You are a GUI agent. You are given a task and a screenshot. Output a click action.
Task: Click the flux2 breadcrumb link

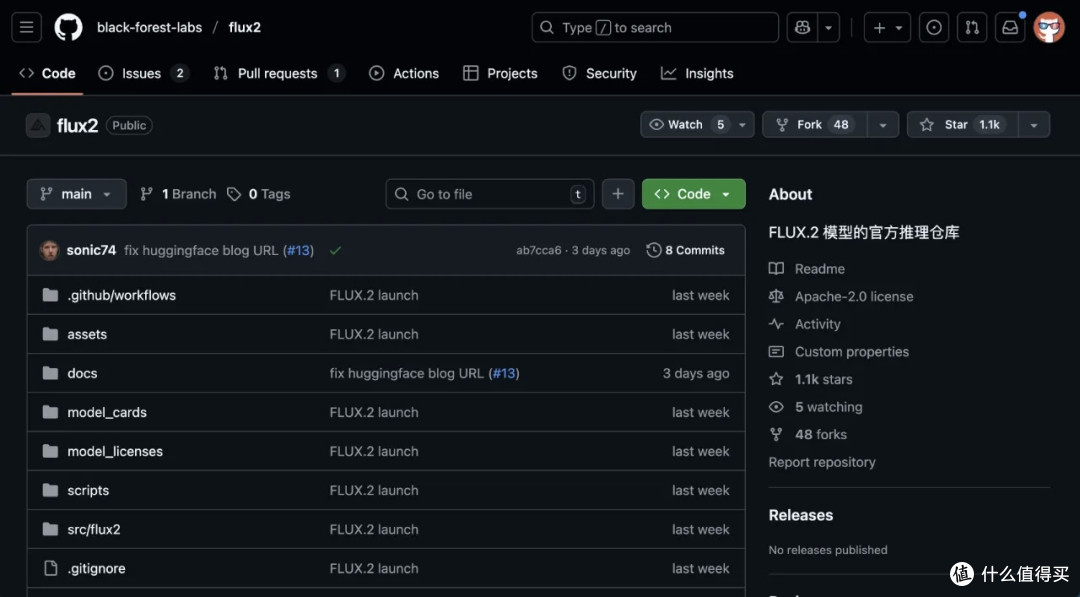(245, 28)
